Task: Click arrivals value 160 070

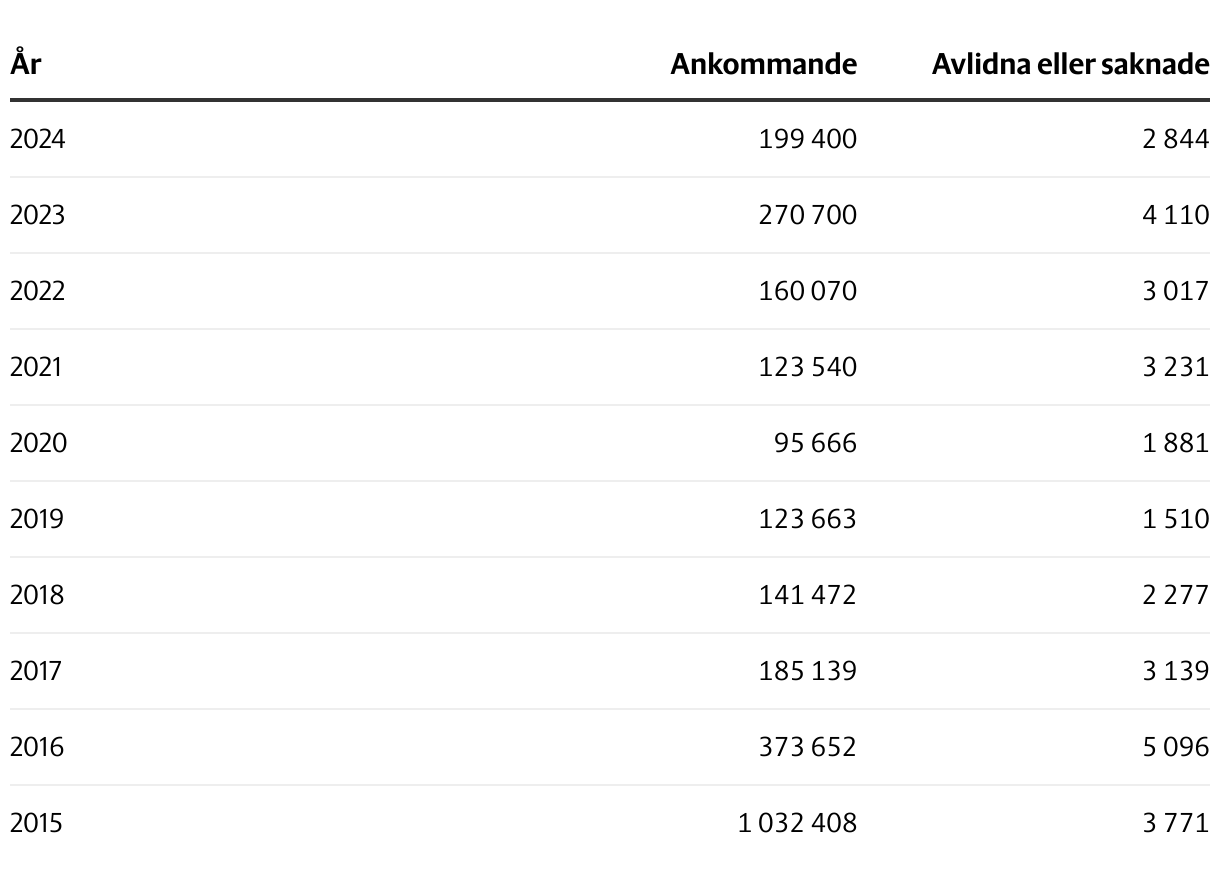Action: click(x=808, y=291)
